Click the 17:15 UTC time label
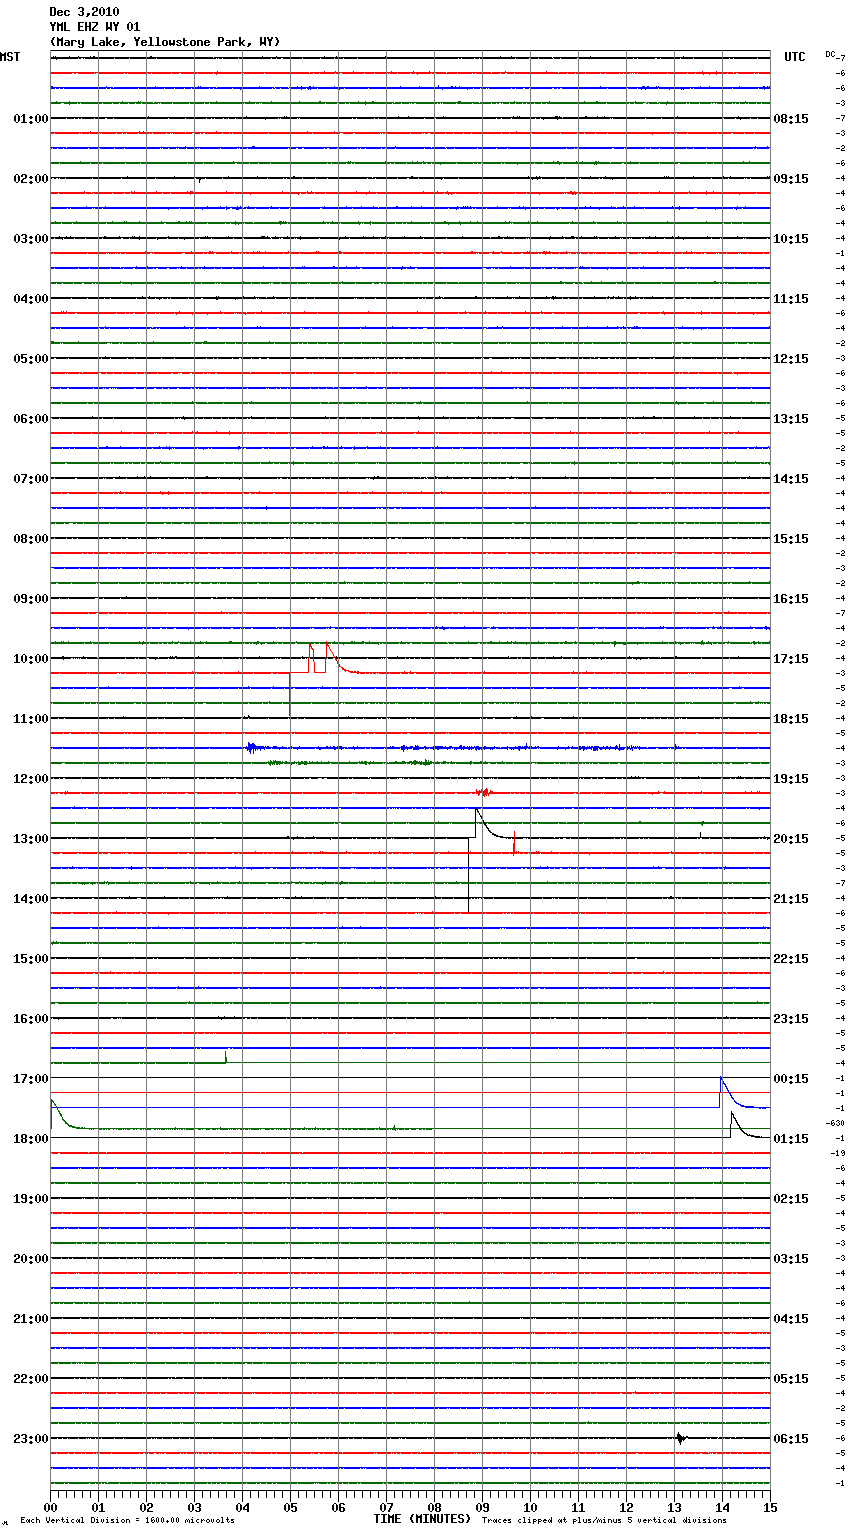This screenshot has width=850, height=1534. pos(791,658)
